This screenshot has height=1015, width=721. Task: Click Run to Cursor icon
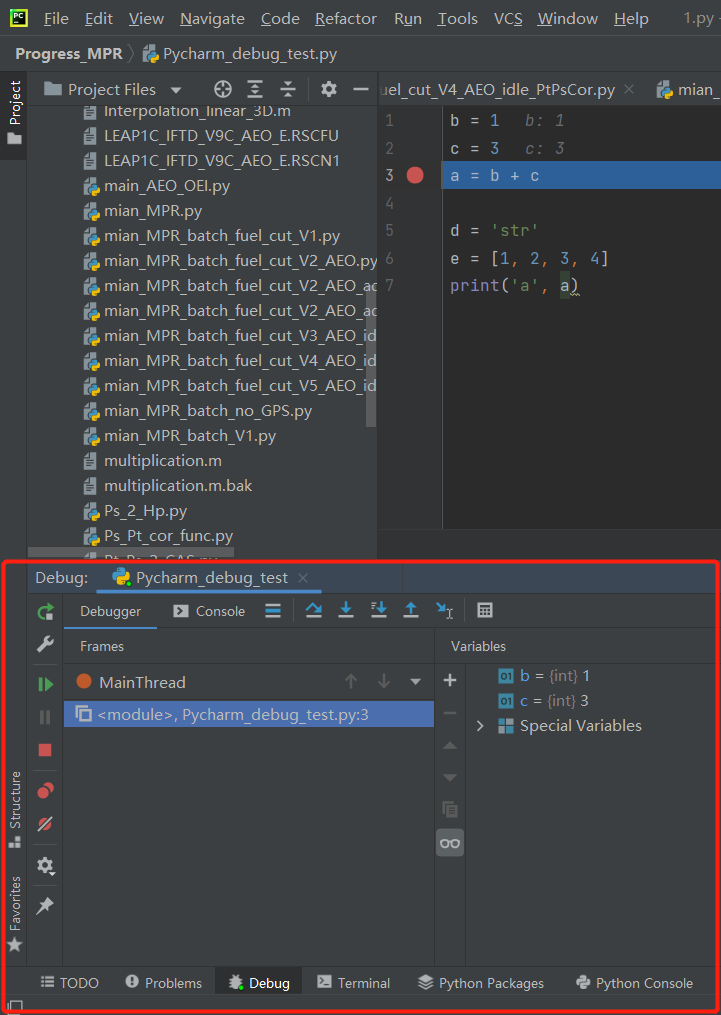(x=444, y=610)
